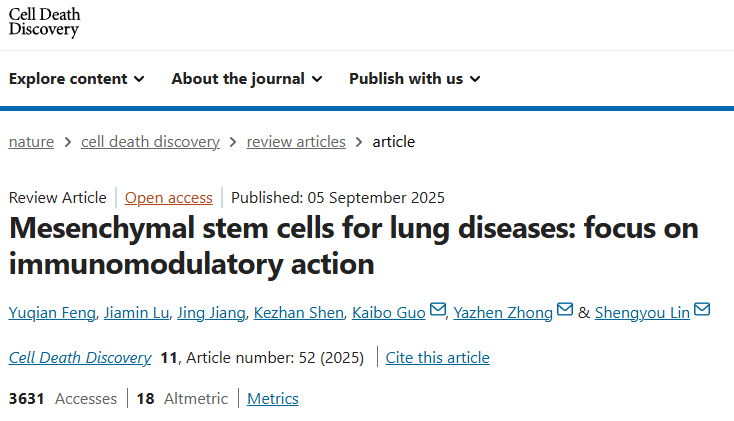Expand the Explore content menu
734x421 pixels.
point(77,79)
